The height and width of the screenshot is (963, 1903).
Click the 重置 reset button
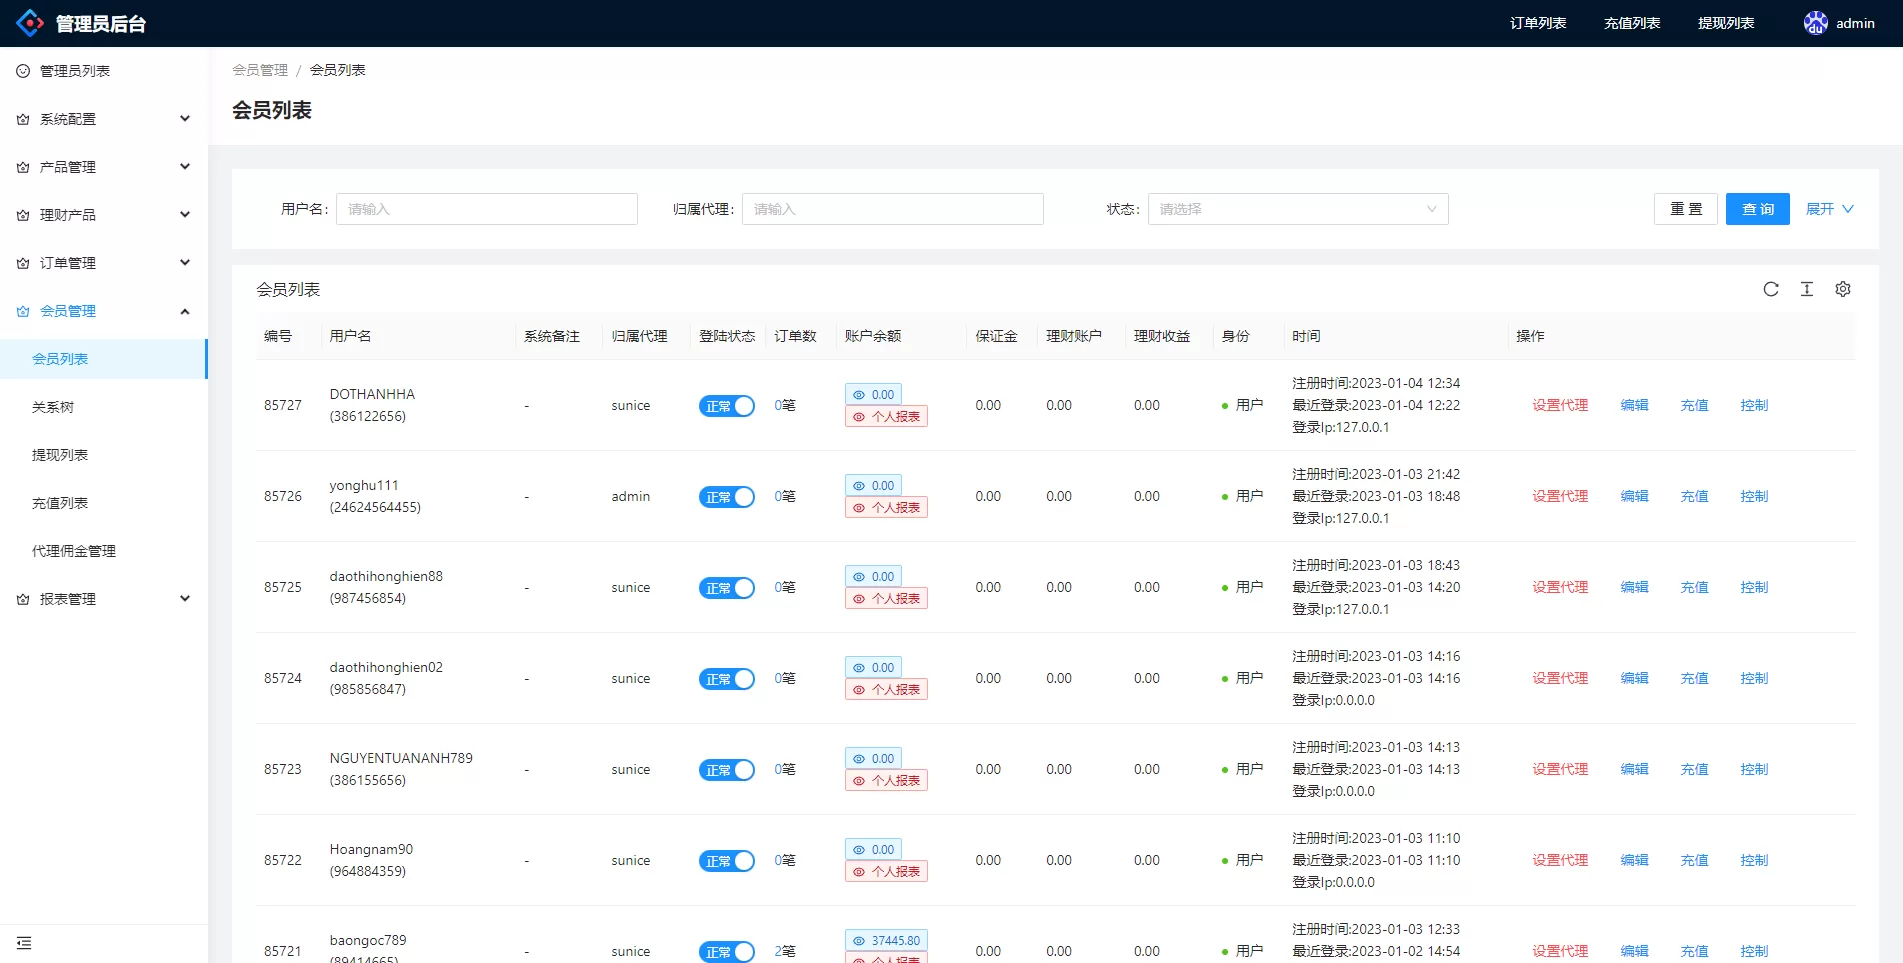tap(1686, 209)
